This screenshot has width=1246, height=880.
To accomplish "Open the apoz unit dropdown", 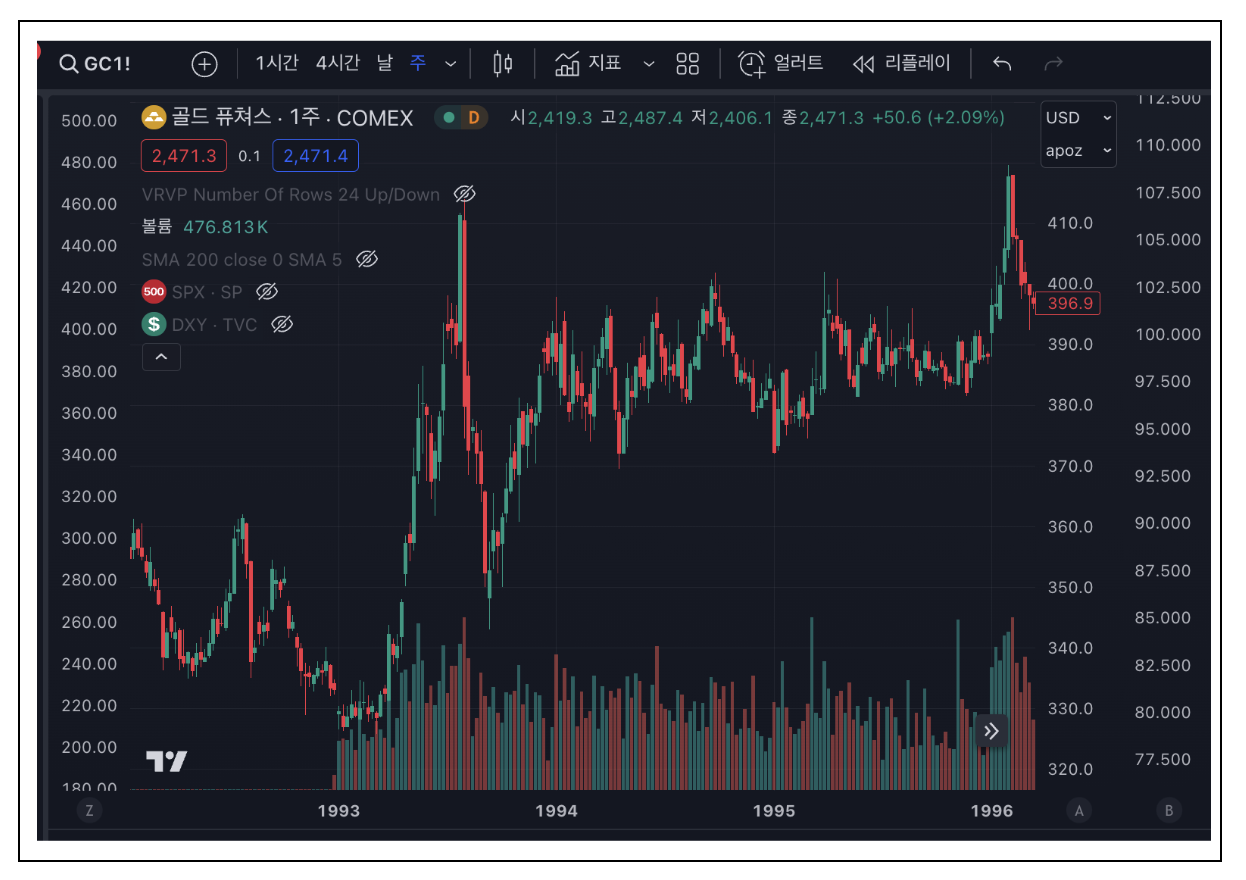I will tap(1077, 151).
